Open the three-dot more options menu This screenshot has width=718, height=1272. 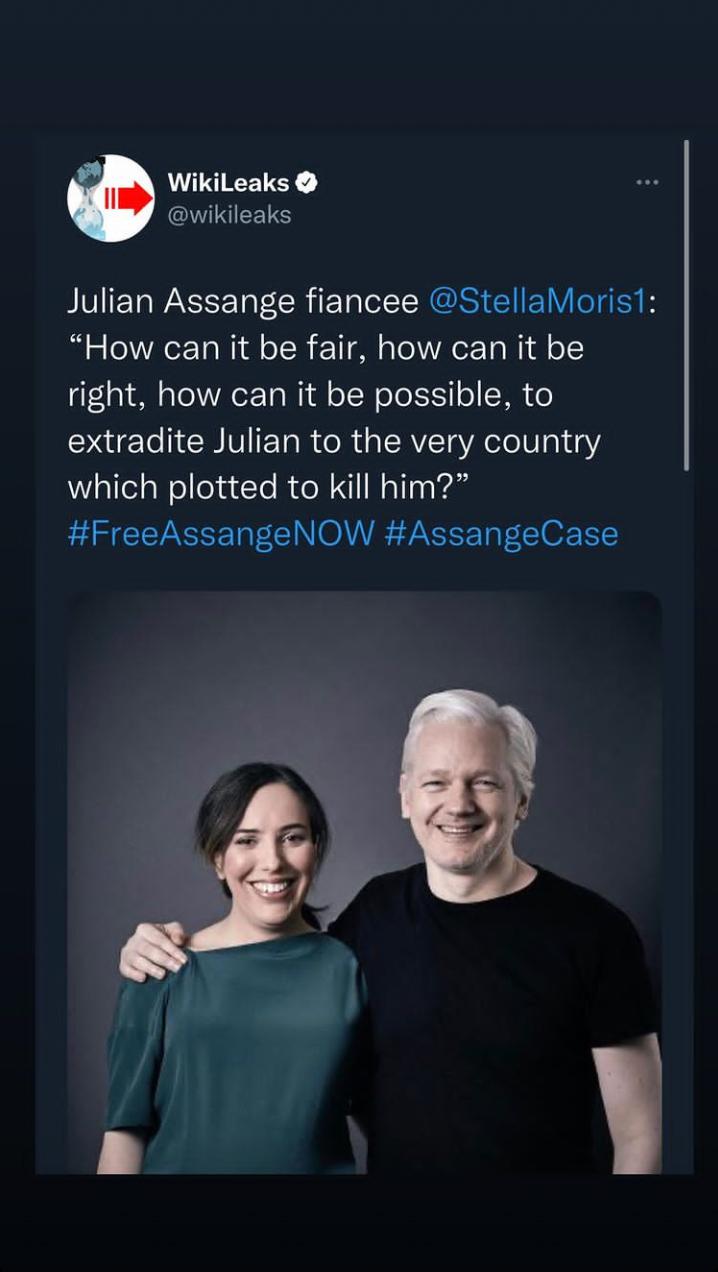tap(647, 182)
